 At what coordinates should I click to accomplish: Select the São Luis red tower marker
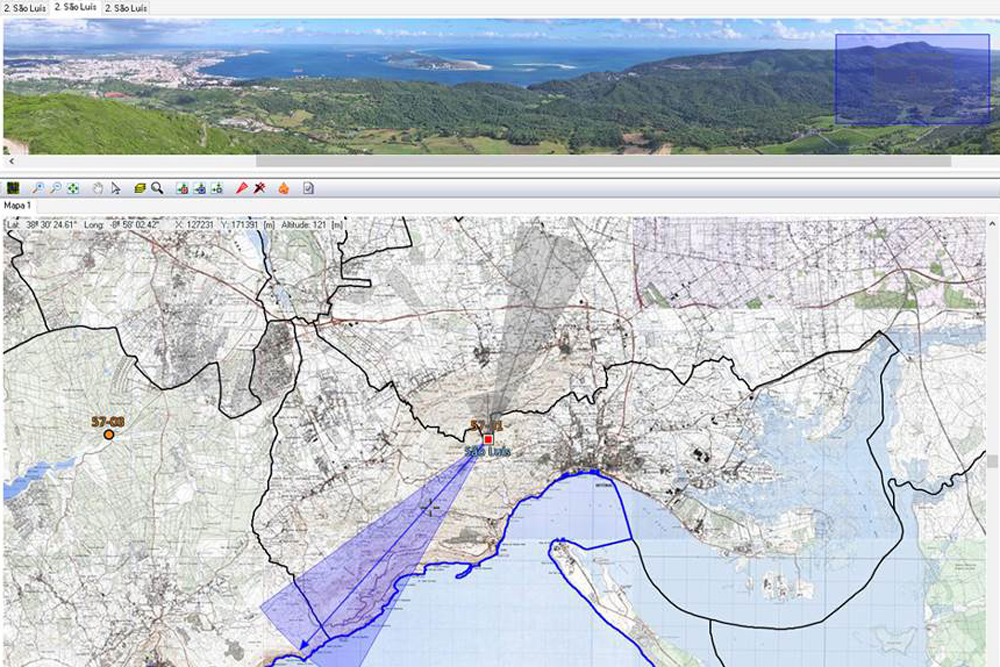489,440
